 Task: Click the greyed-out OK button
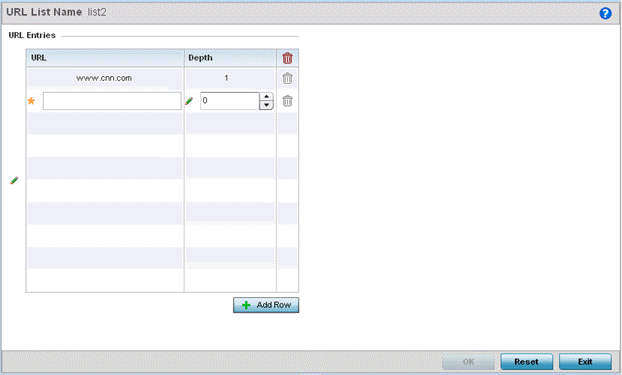click(x=468, y=362)
